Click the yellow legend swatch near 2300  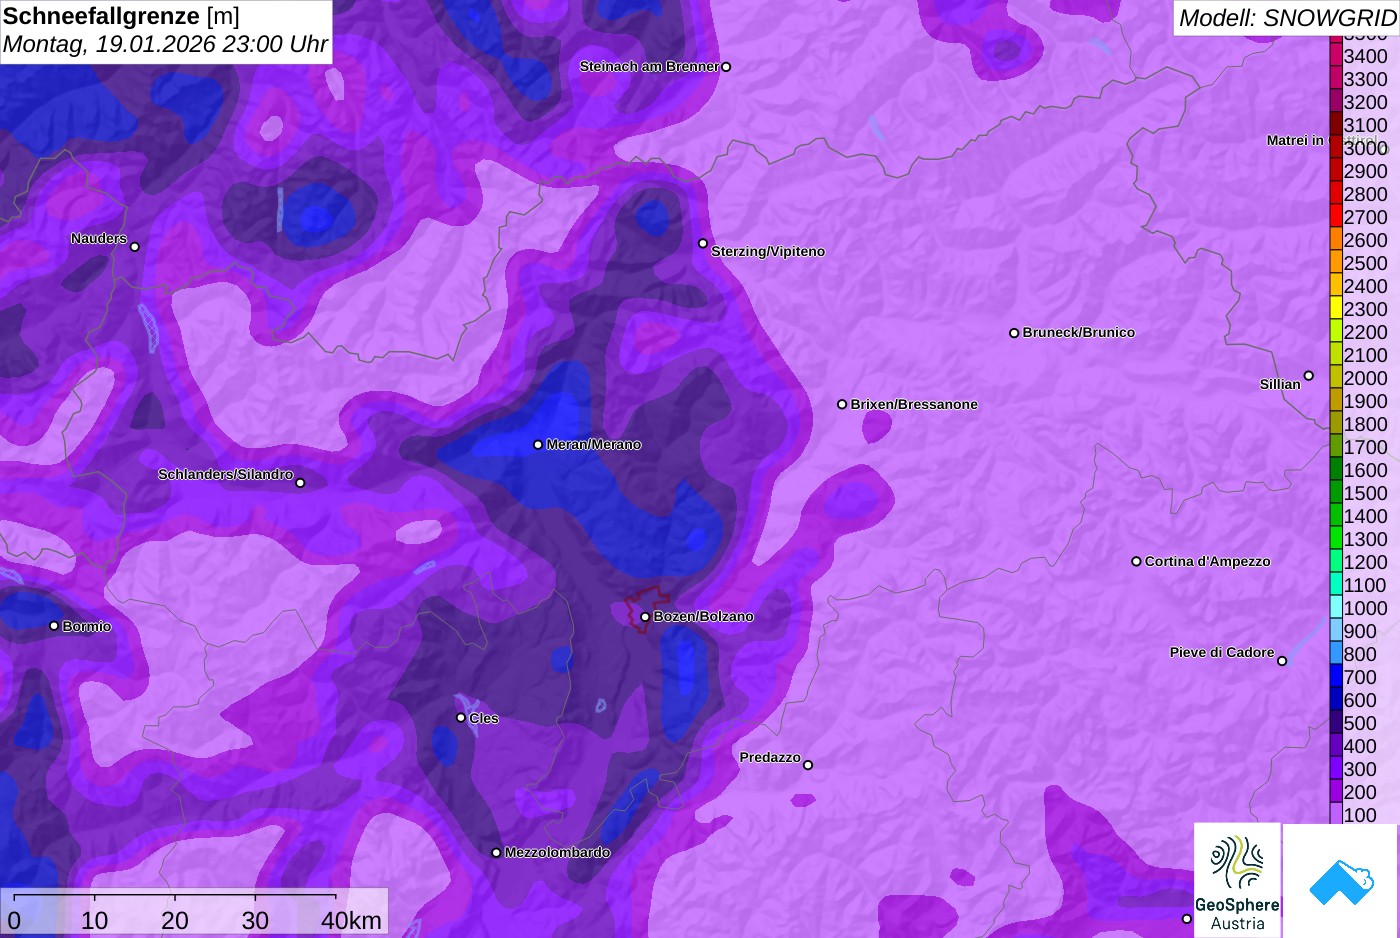coord(1336,308)
